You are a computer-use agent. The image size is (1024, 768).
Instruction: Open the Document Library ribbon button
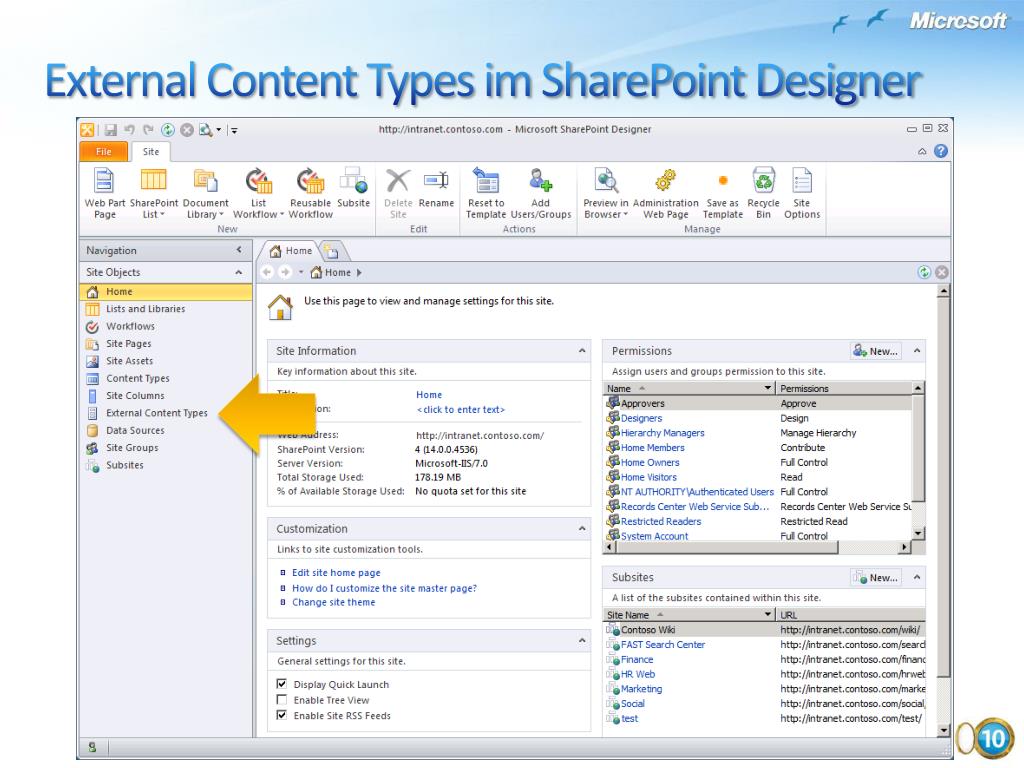[205, 193]
